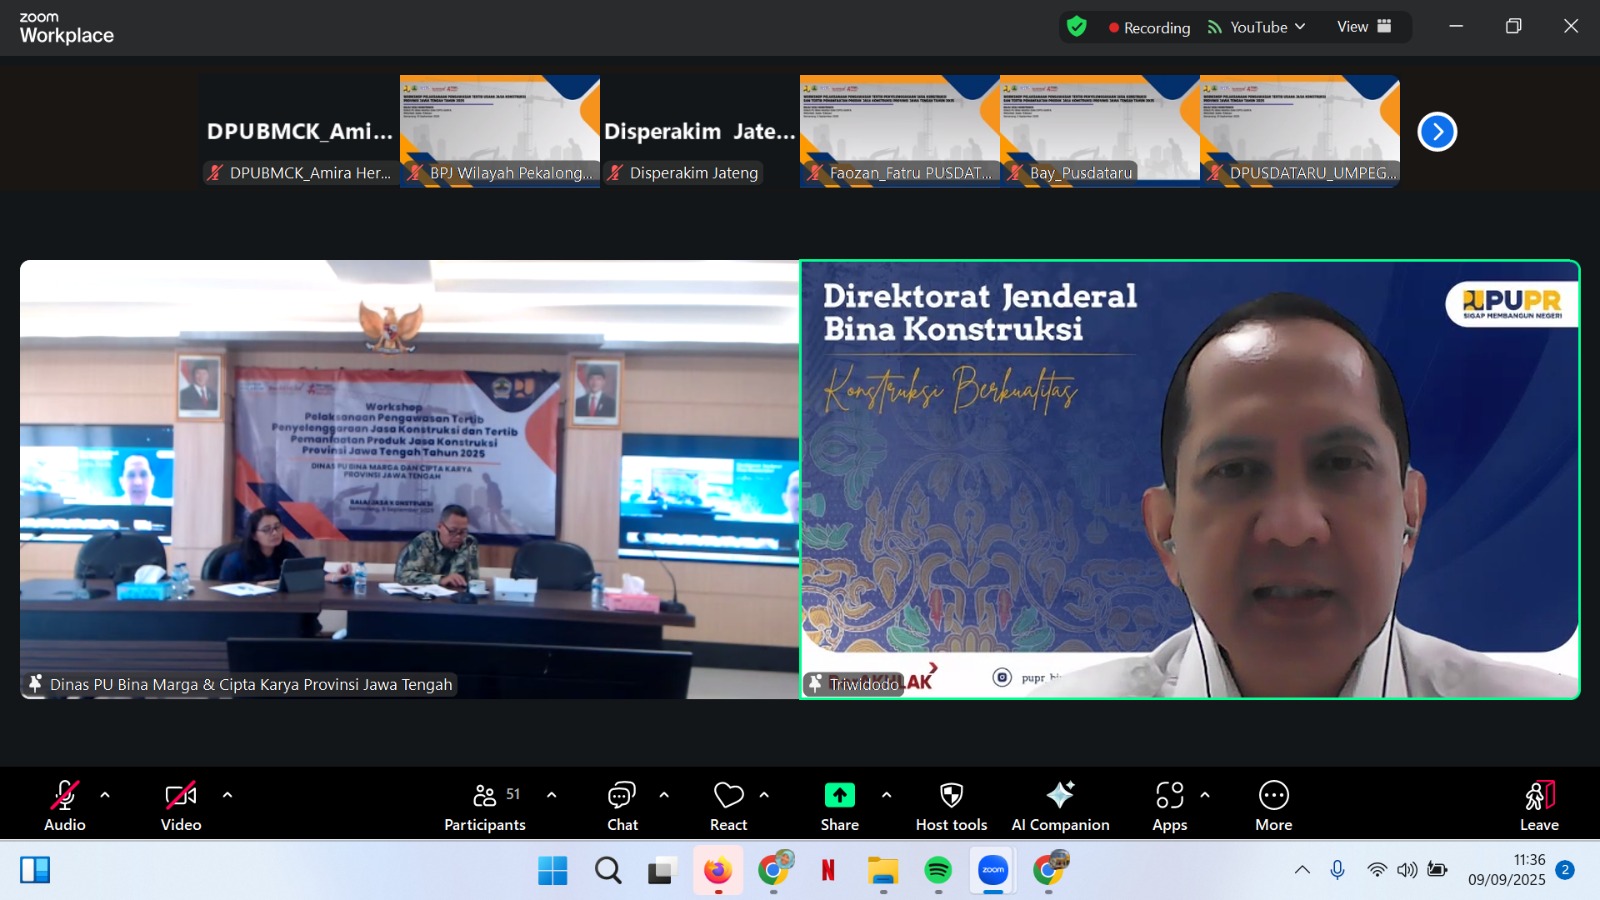The width and height of the screenshot is (1600, 900).
Task: Leave the meeting
Action: tap(1539, 806)
